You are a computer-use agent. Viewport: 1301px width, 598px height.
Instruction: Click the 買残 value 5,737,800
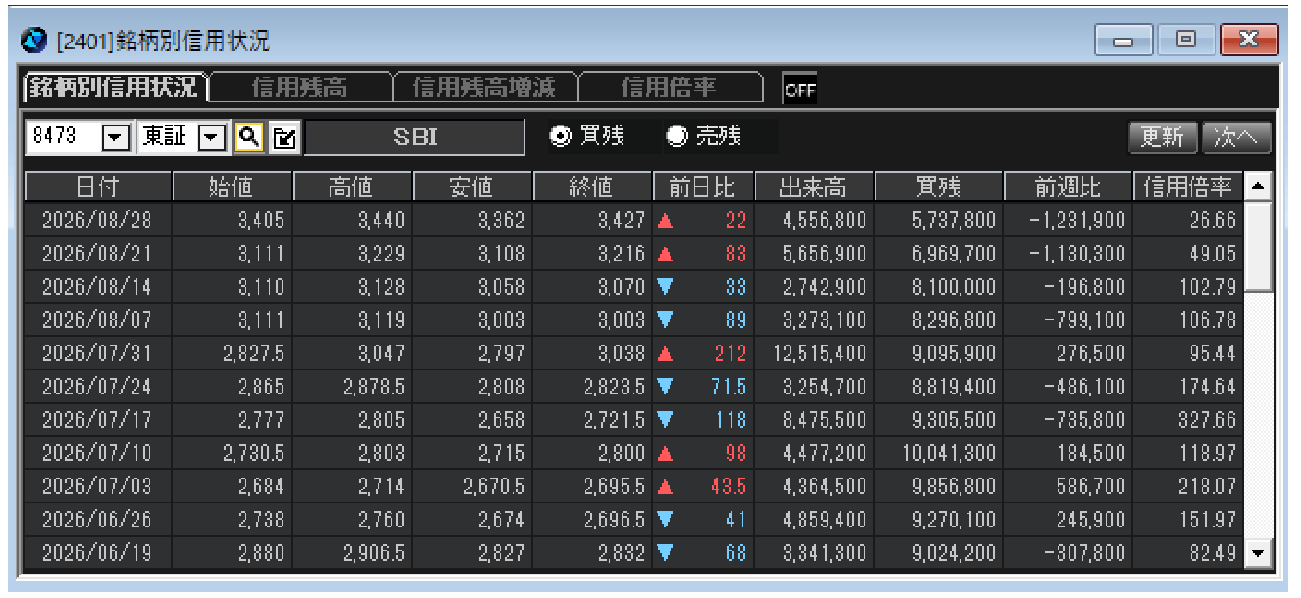coord(954,220)
